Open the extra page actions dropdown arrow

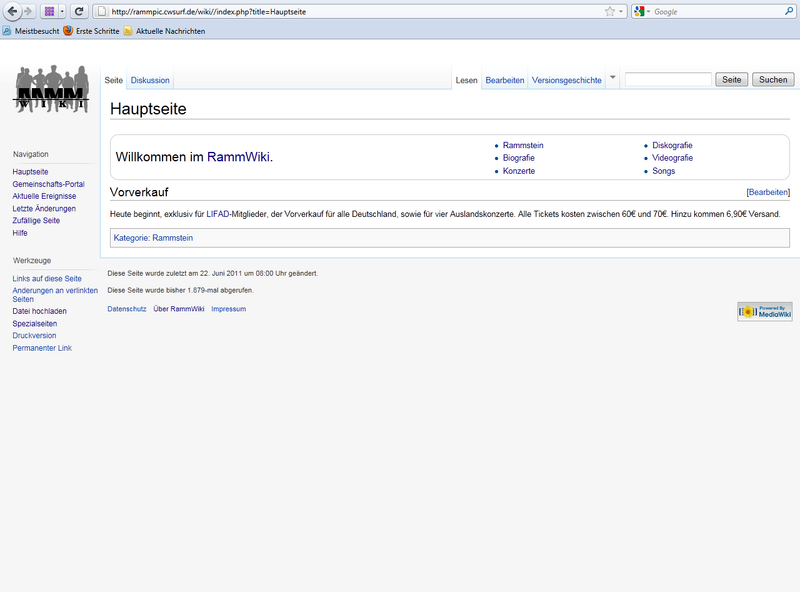pyautogui.click(x=614, y=79)
